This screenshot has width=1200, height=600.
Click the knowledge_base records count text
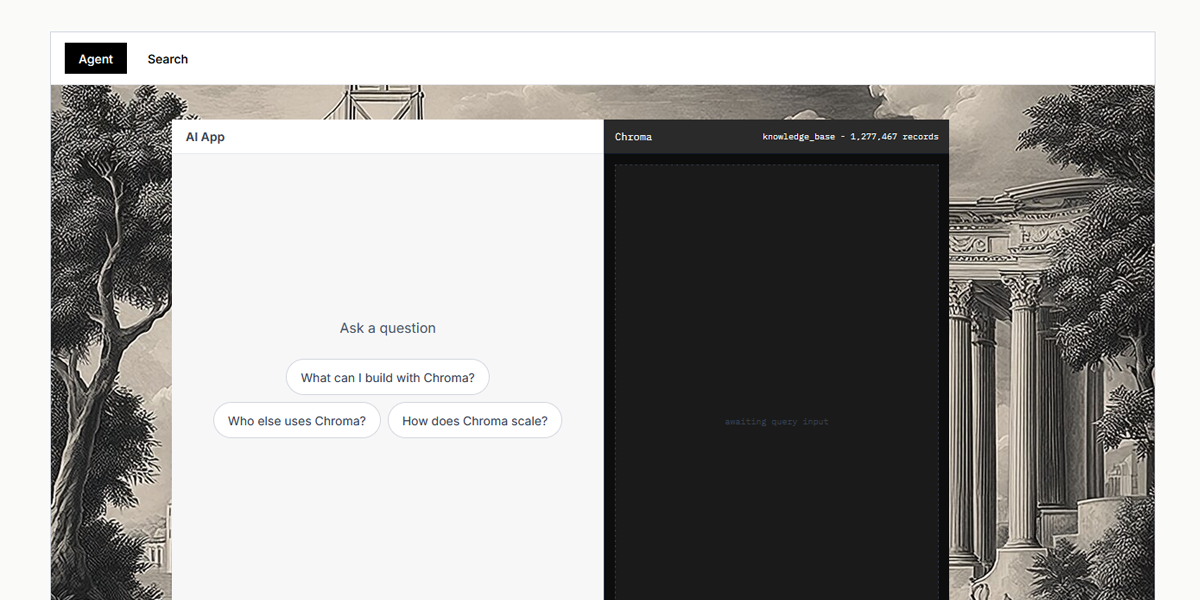[x=850, y=137]
